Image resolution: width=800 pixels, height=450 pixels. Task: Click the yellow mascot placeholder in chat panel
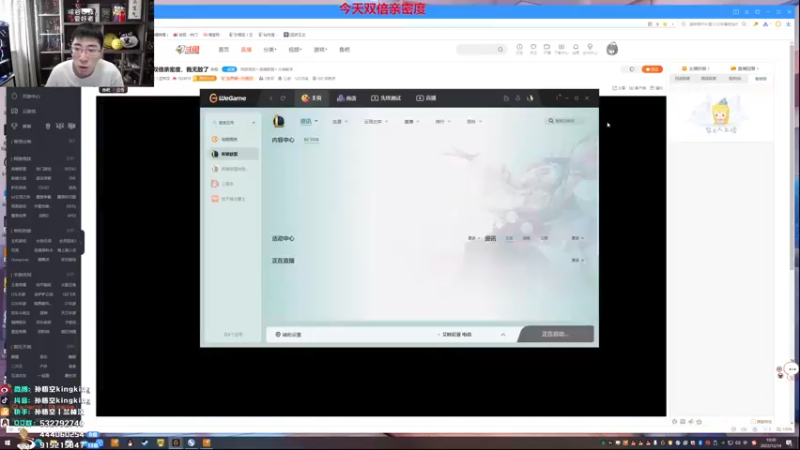click(720, 113)
